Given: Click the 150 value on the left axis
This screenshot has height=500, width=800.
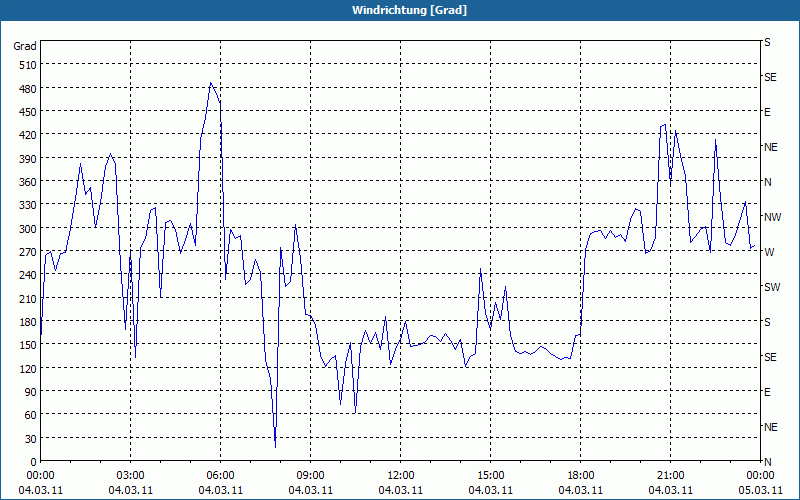Looking at the screenshot, I should pos(28,345).
